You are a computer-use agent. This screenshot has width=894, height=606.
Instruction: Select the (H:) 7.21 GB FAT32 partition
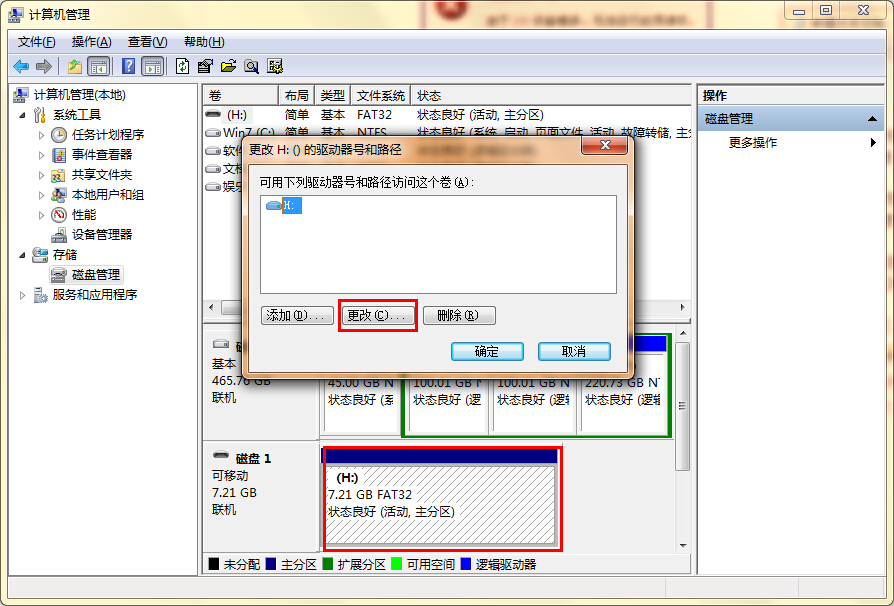[x=440, y=498]
